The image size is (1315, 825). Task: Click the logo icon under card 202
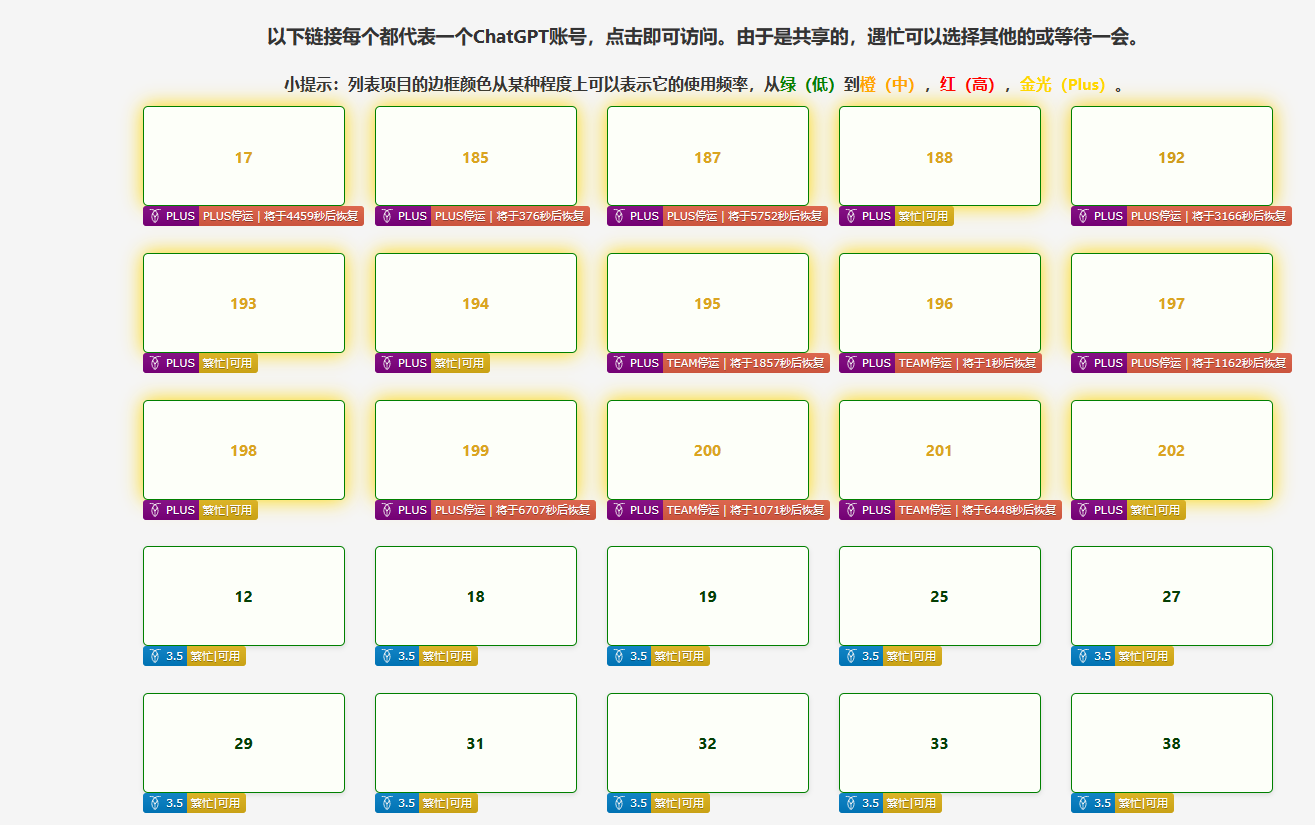[1083, 510]
